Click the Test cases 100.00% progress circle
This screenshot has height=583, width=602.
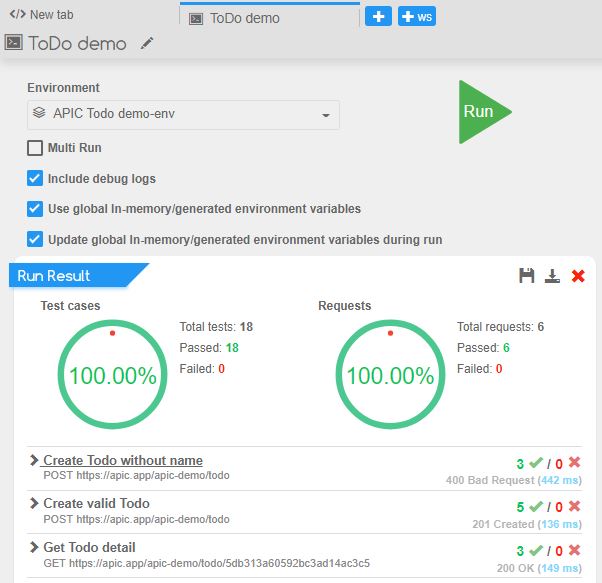click(x=112, y=375)
